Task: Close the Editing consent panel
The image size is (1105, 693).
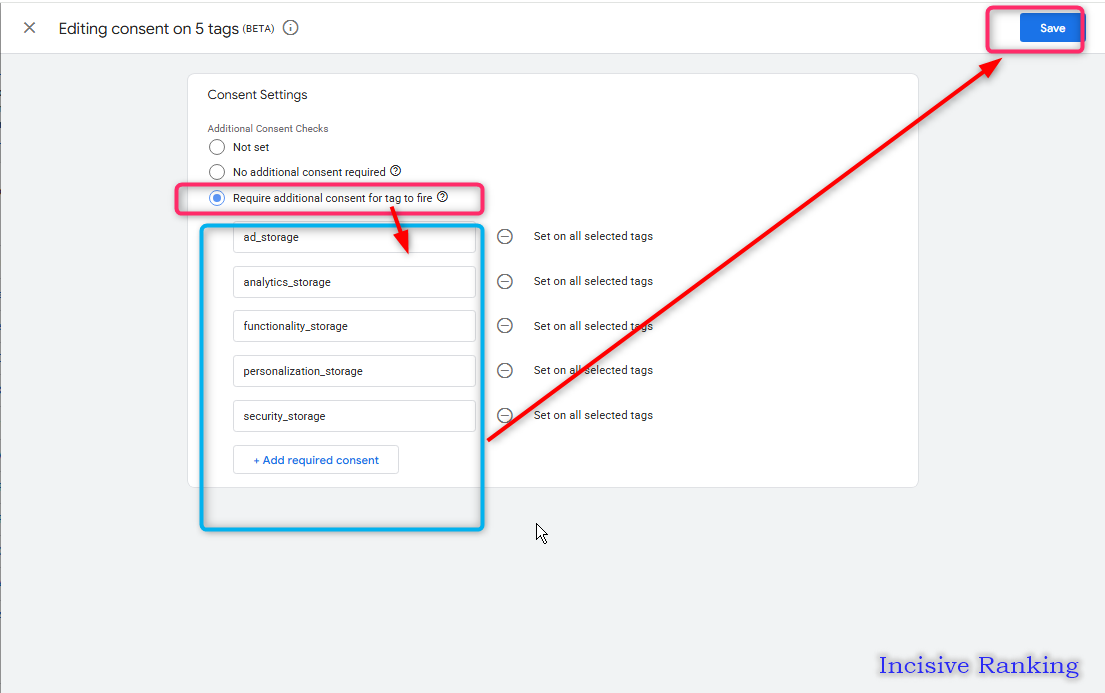Action: [x=30, y=27]
